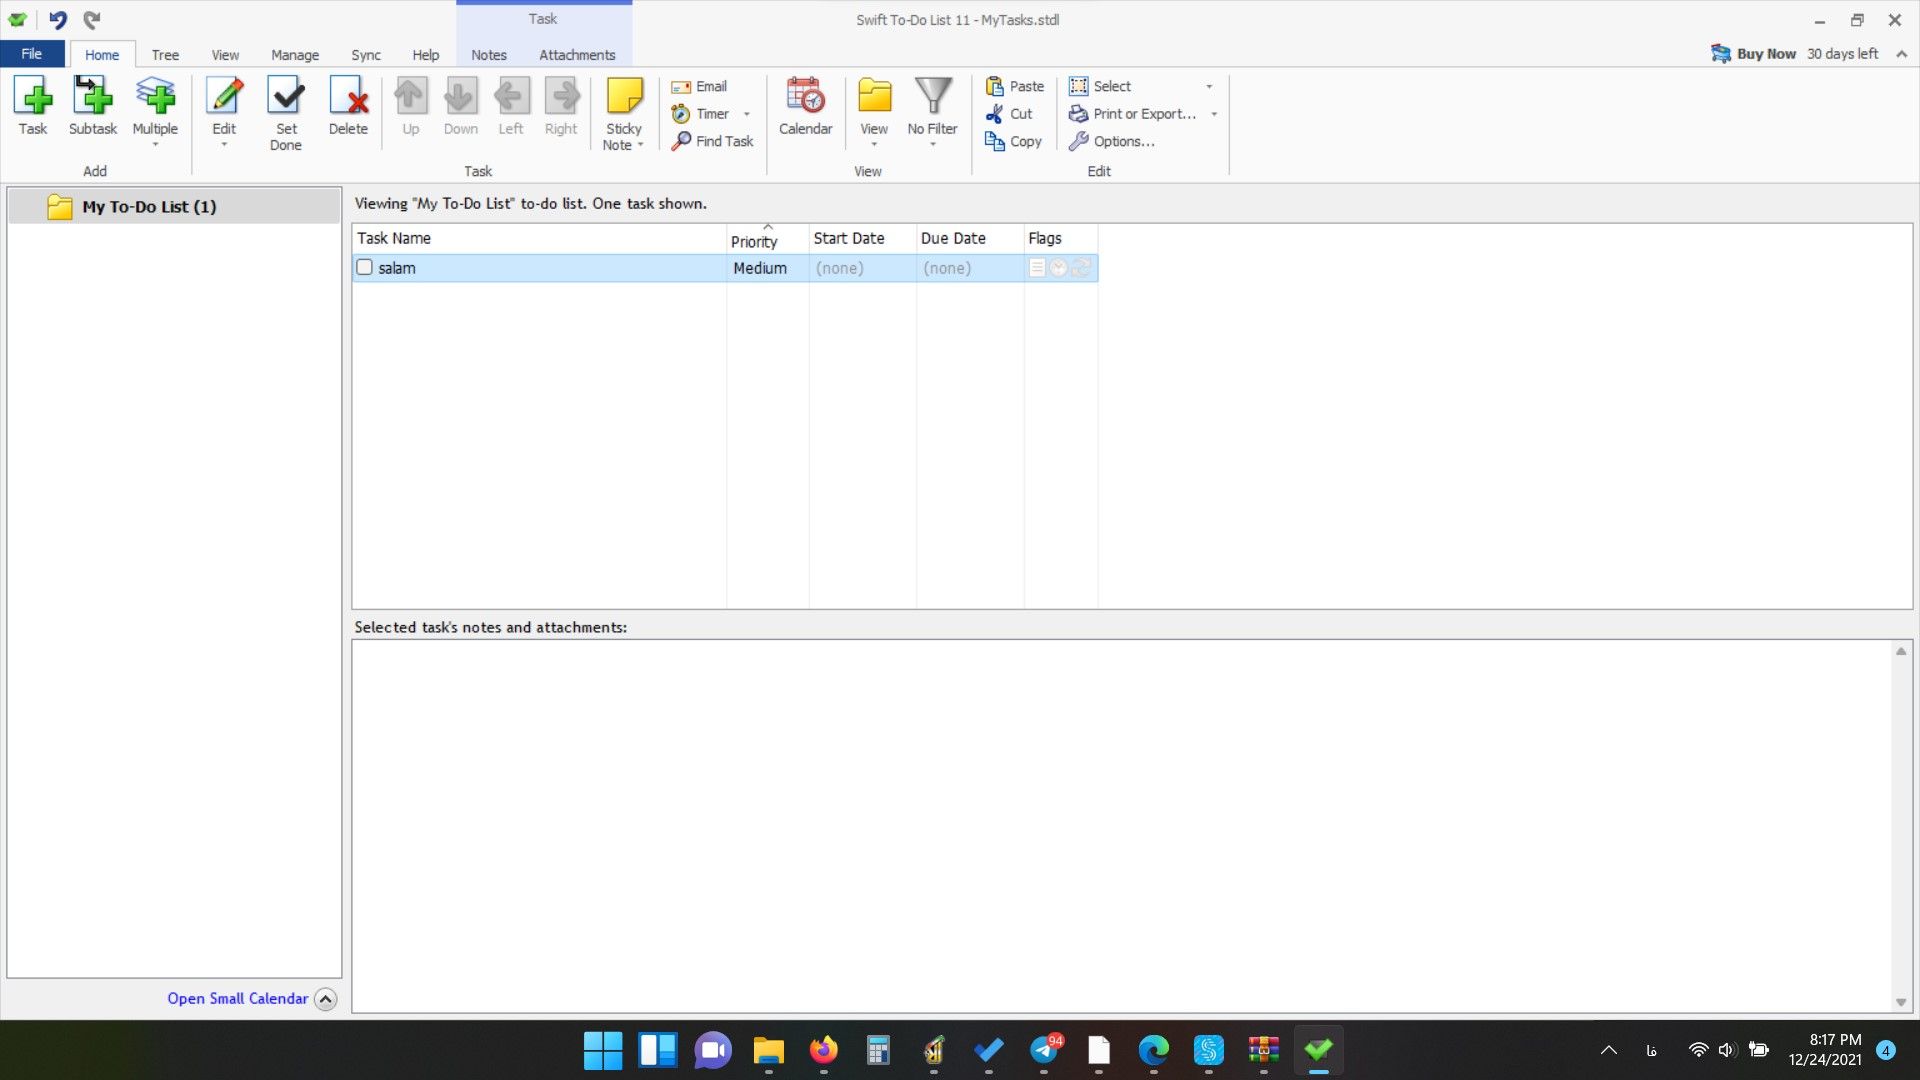1920x1080 pixels.
Task: Open Find Task search
Action: [x=712, y=141]
